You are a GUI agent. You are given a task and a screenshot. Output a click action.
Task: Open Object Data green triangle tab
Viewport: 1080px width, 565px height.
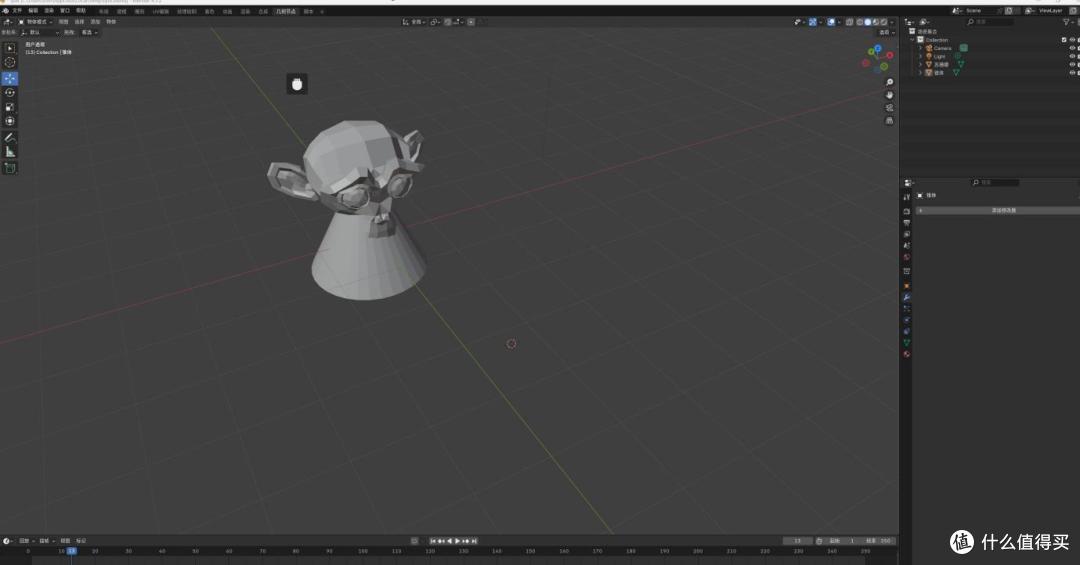coord(906,342)
